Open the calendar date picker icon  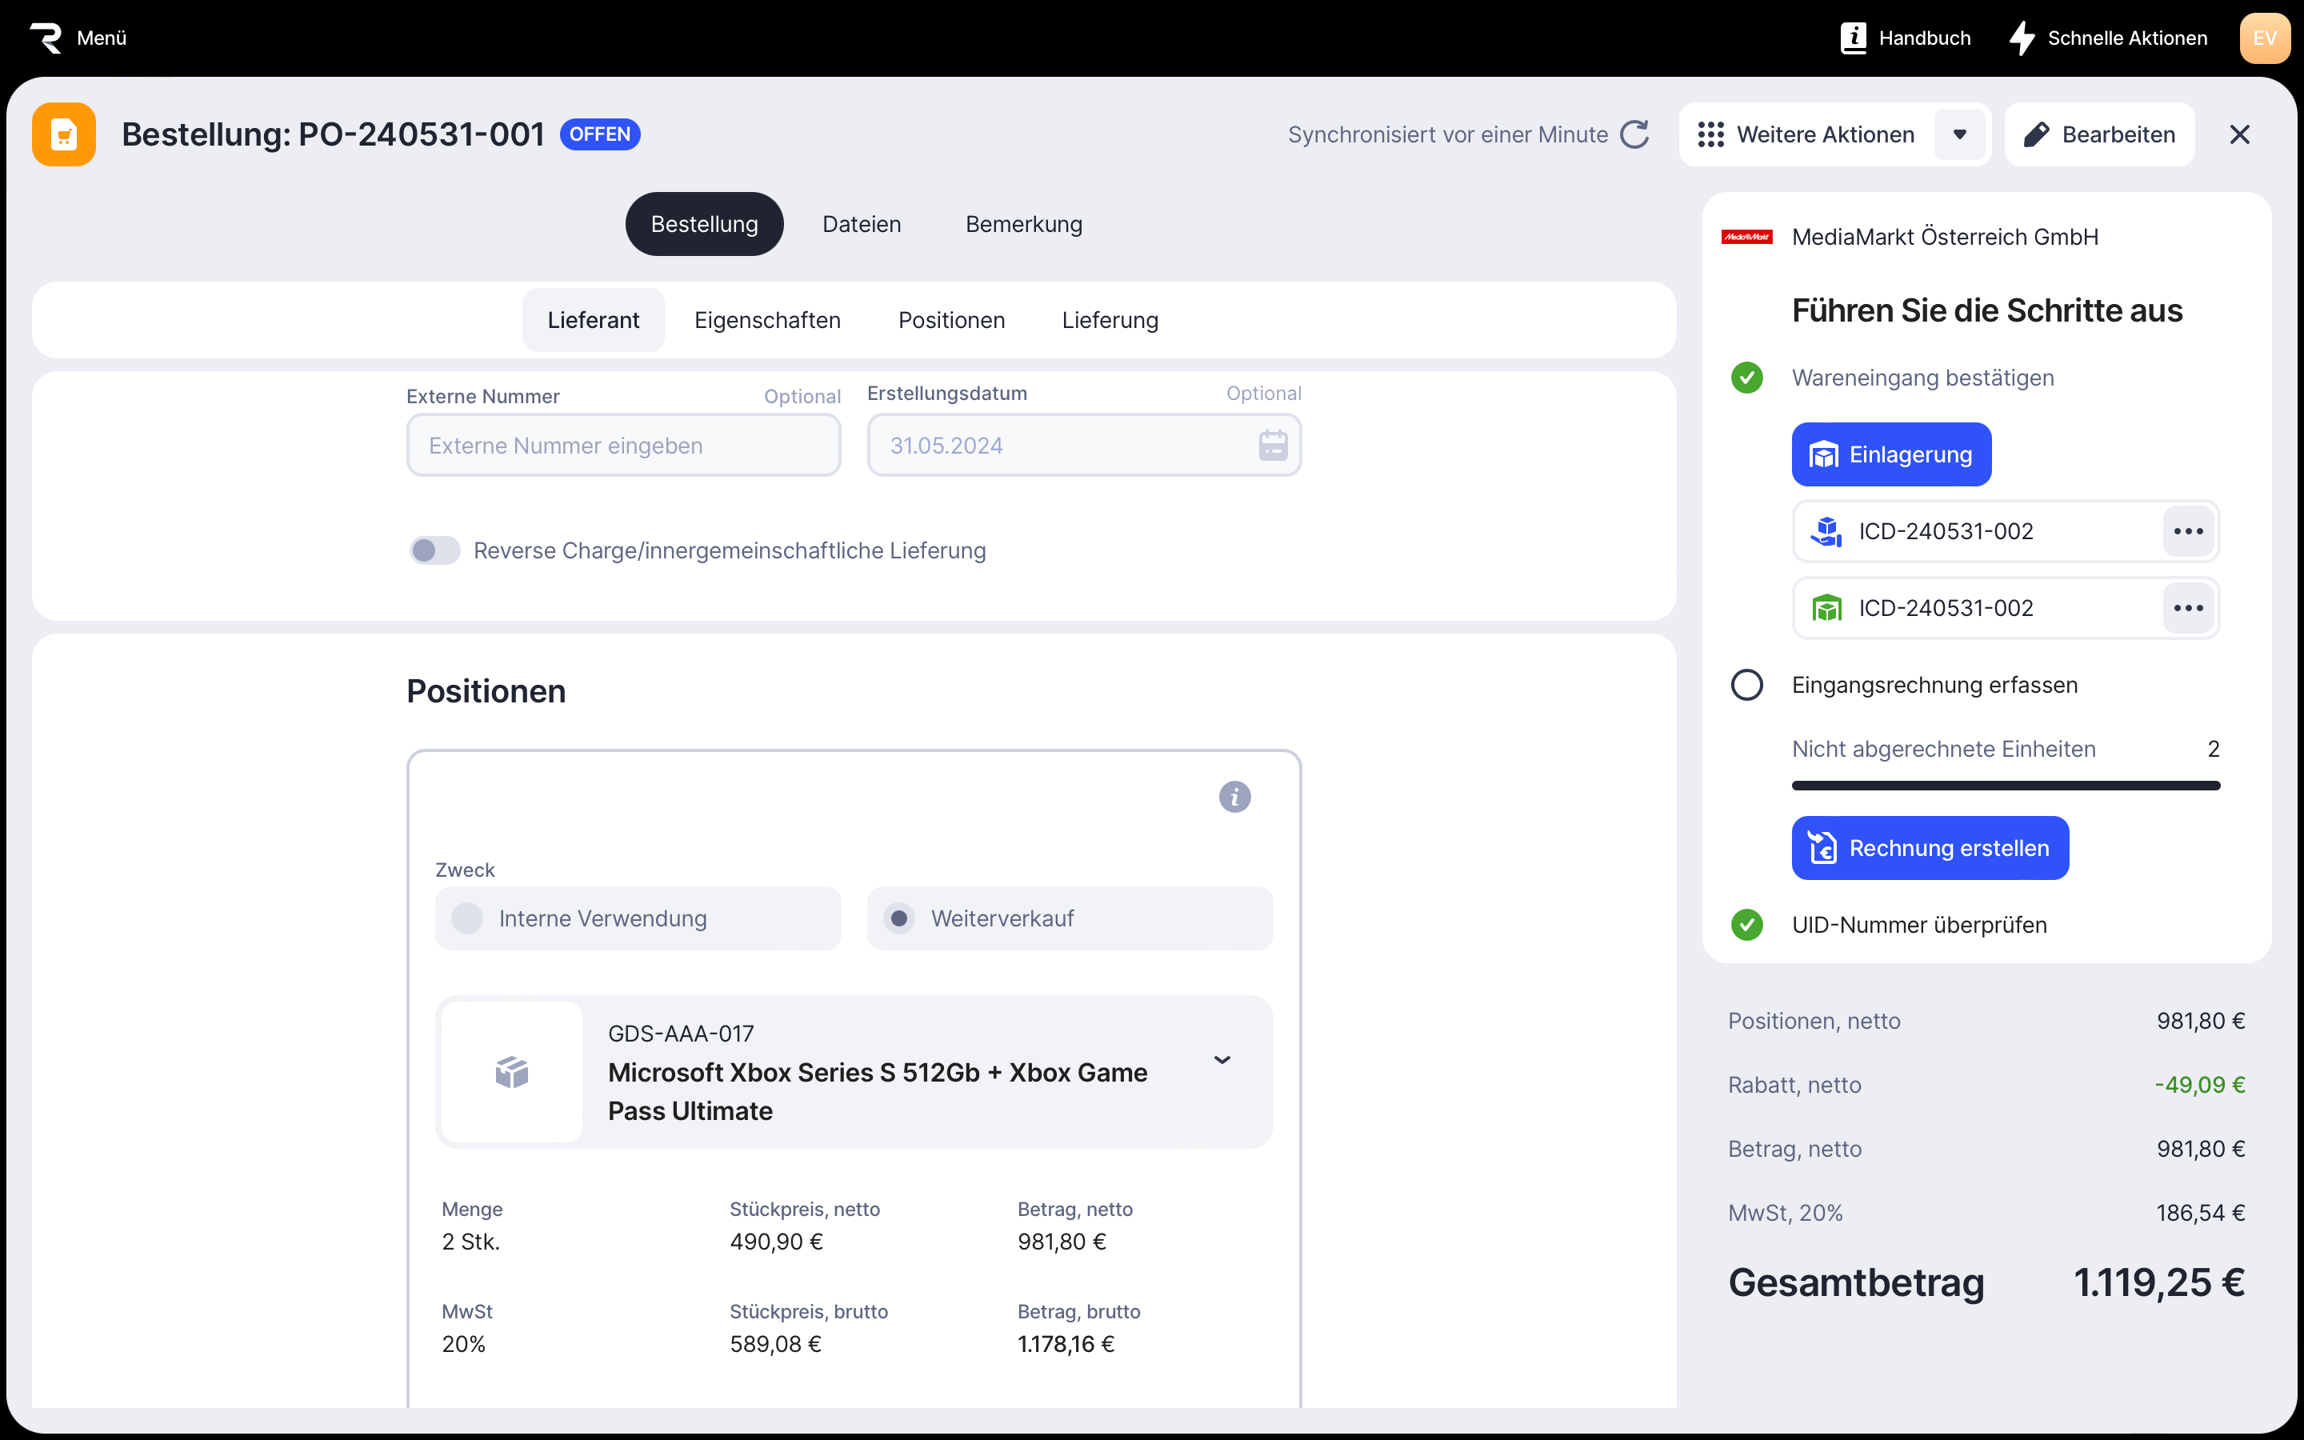(x=1272, y=445)
